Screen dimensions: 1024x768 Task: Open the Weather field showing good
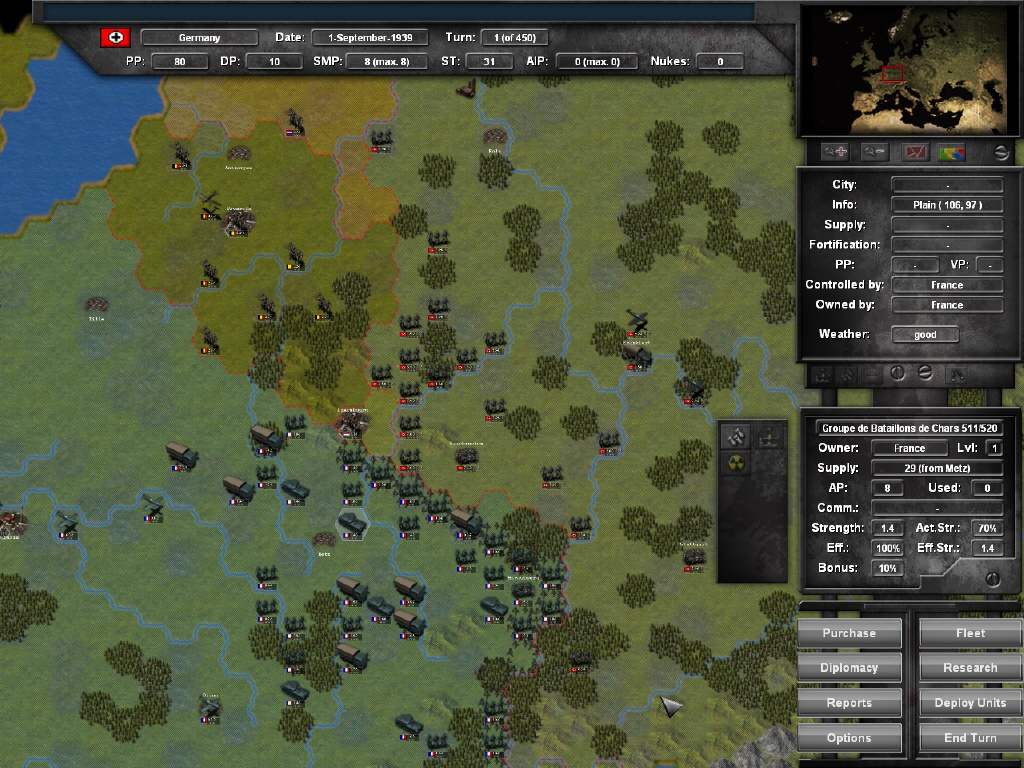tap(925, 333)
